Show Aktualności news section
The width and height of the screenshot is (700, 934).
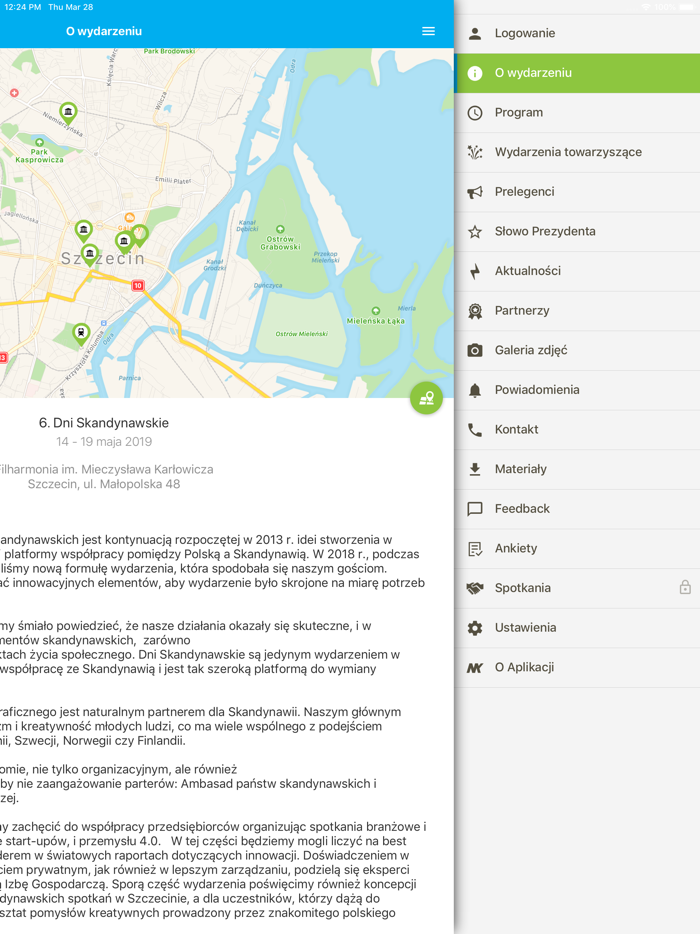tap(577, 271)
